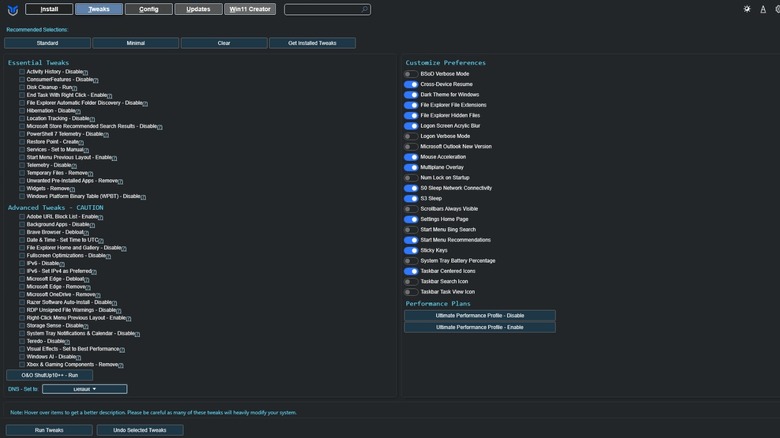The width and height of the screenshot is (780, 438).
Task: Check Xbox & Gaming Components - Remove checkbox
Action: [22, 364]
